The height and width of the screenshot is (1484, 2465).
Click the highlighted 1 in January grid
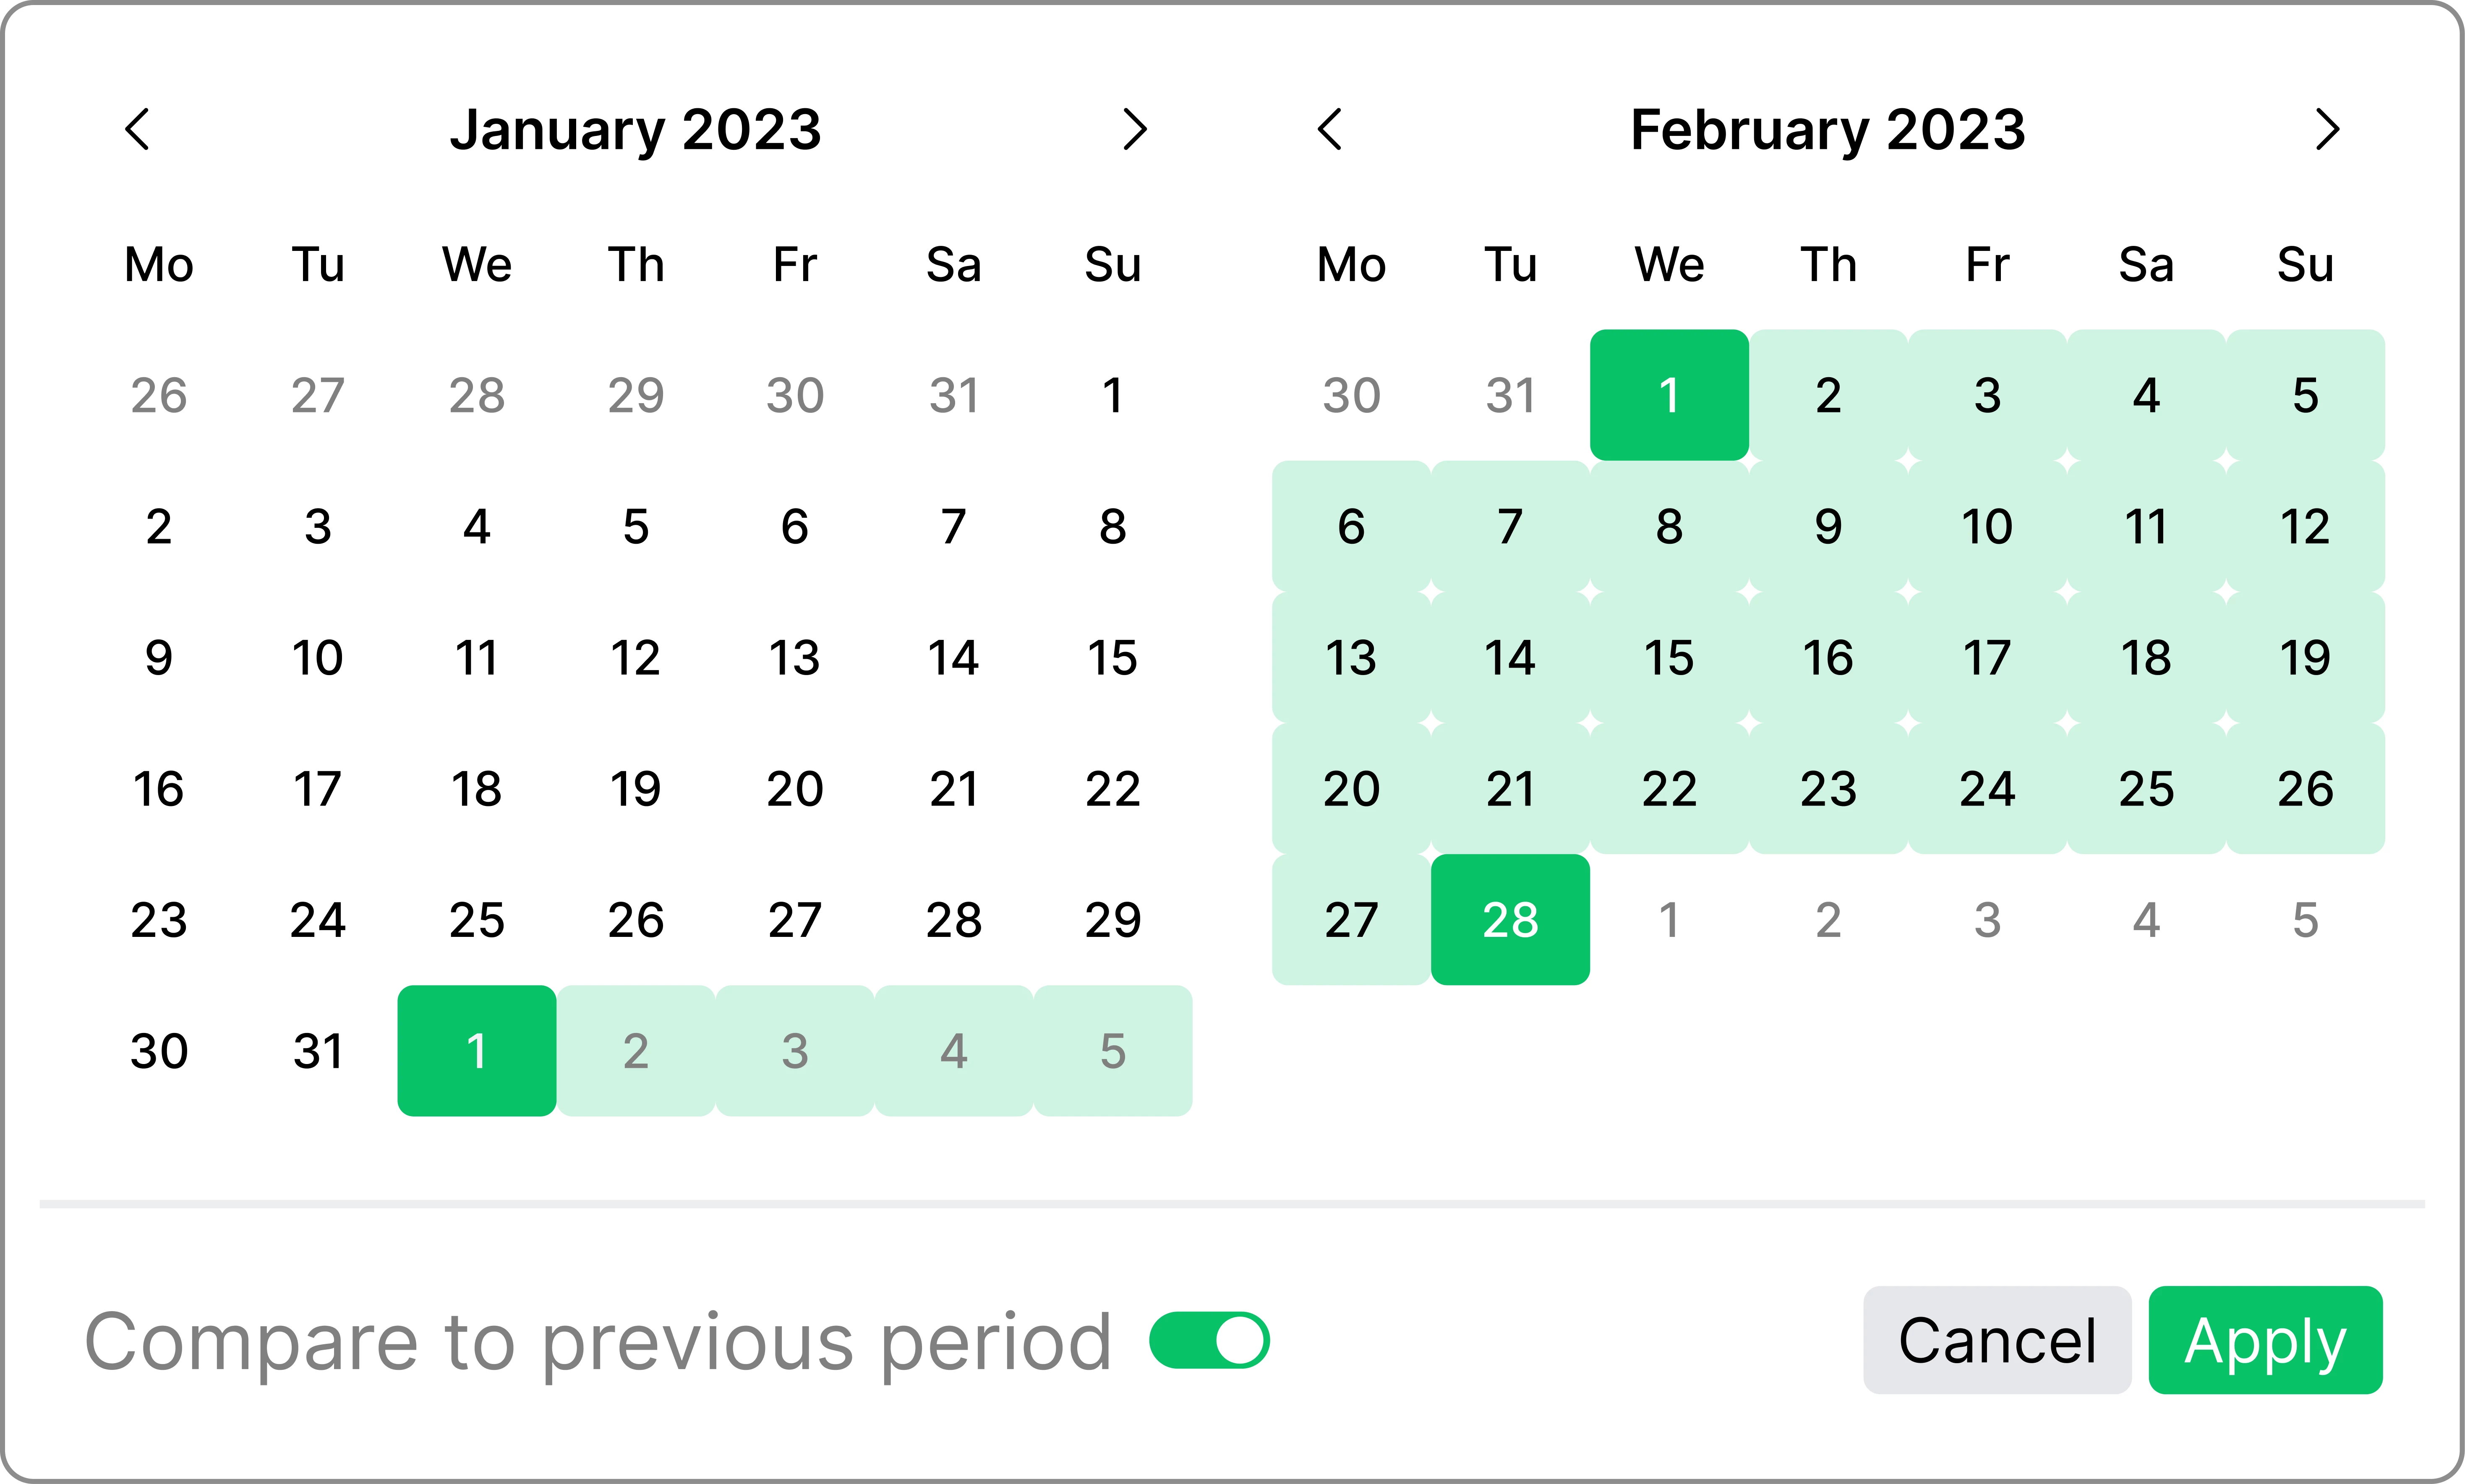[x=477, y=1051]
